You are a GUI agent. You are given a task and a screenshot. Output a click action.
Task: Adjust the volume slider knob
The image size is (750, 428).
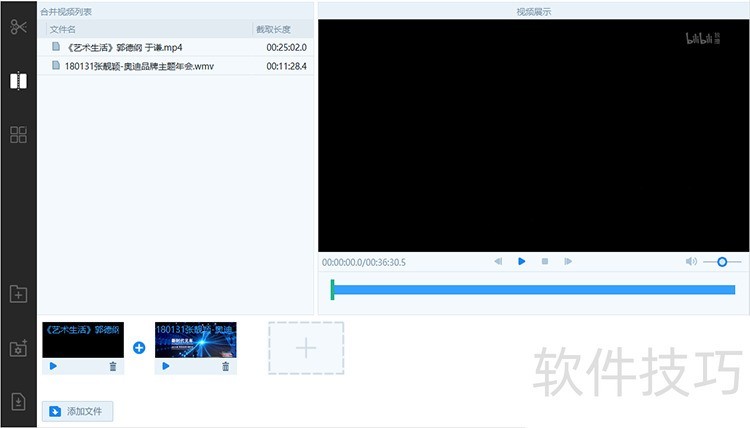click(722, 262)
